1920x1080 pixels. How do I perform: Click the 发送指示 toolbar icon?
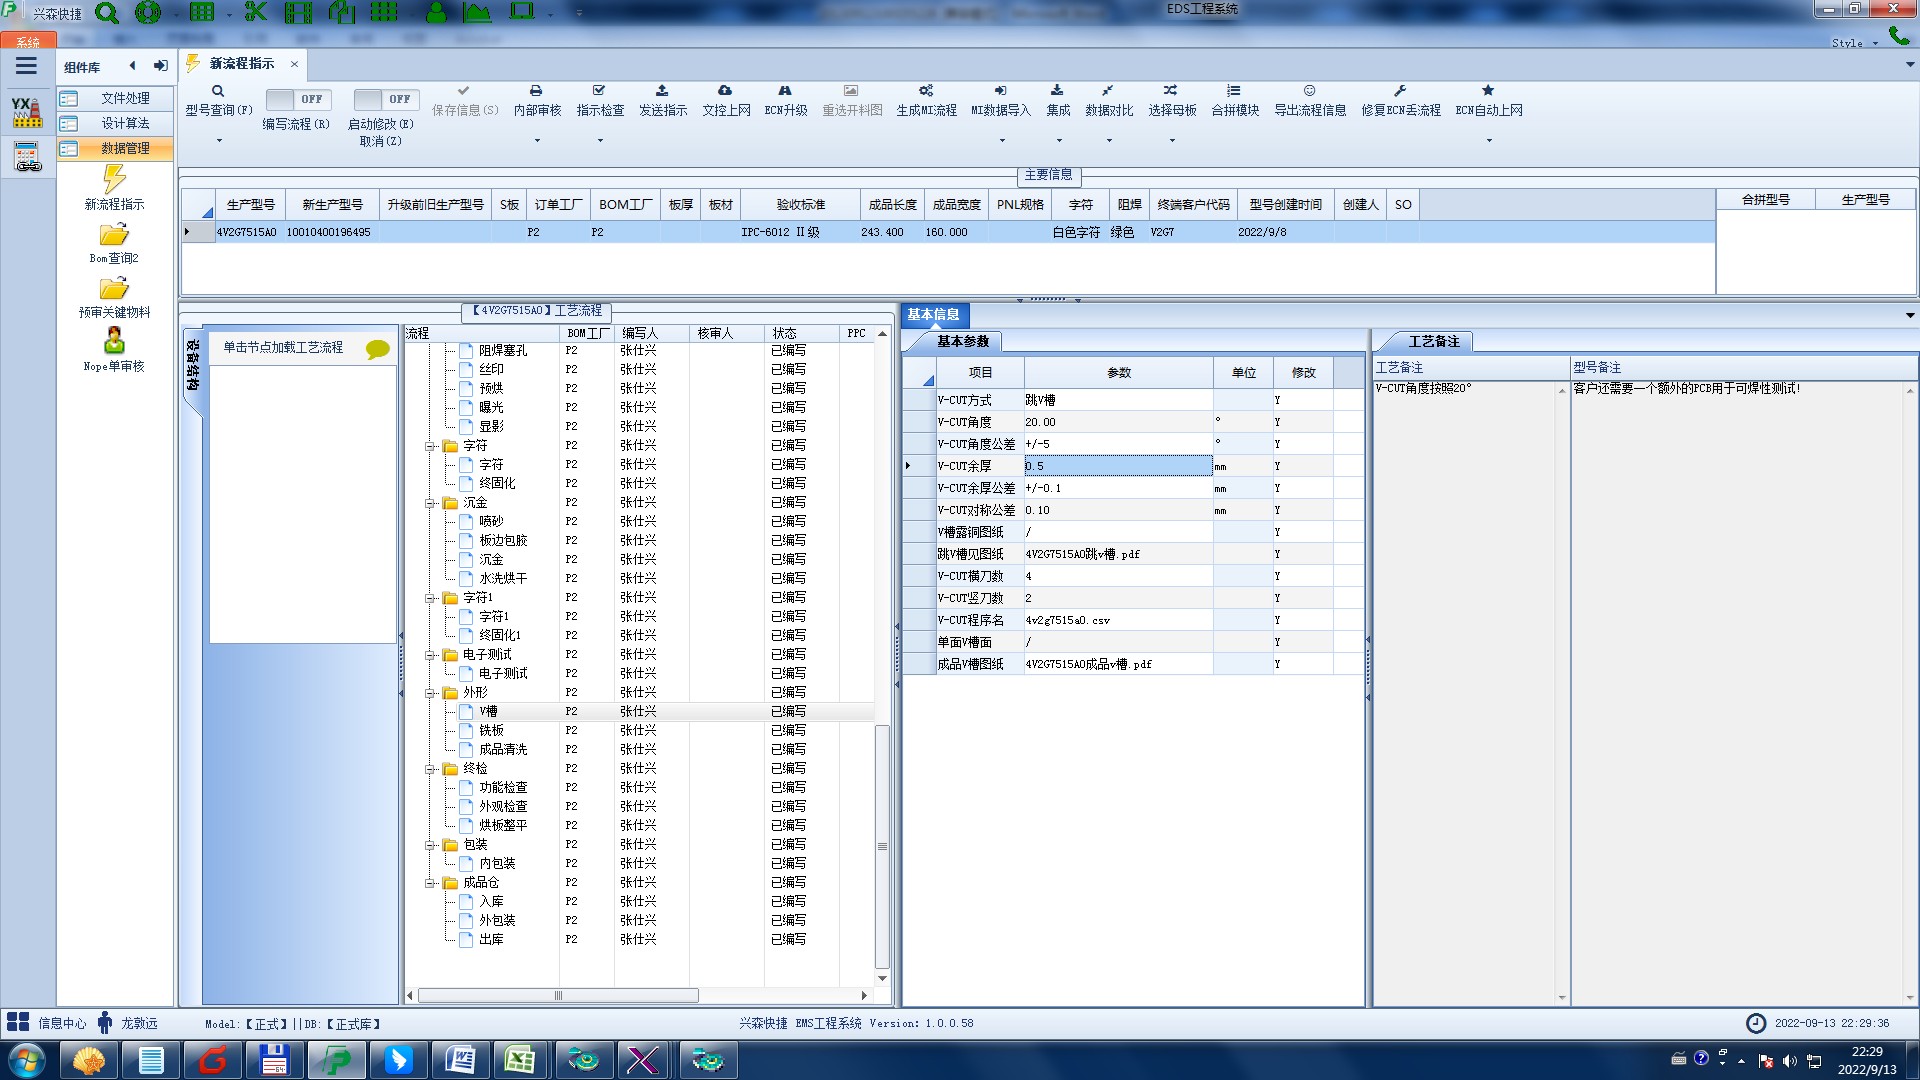(662, 91)
